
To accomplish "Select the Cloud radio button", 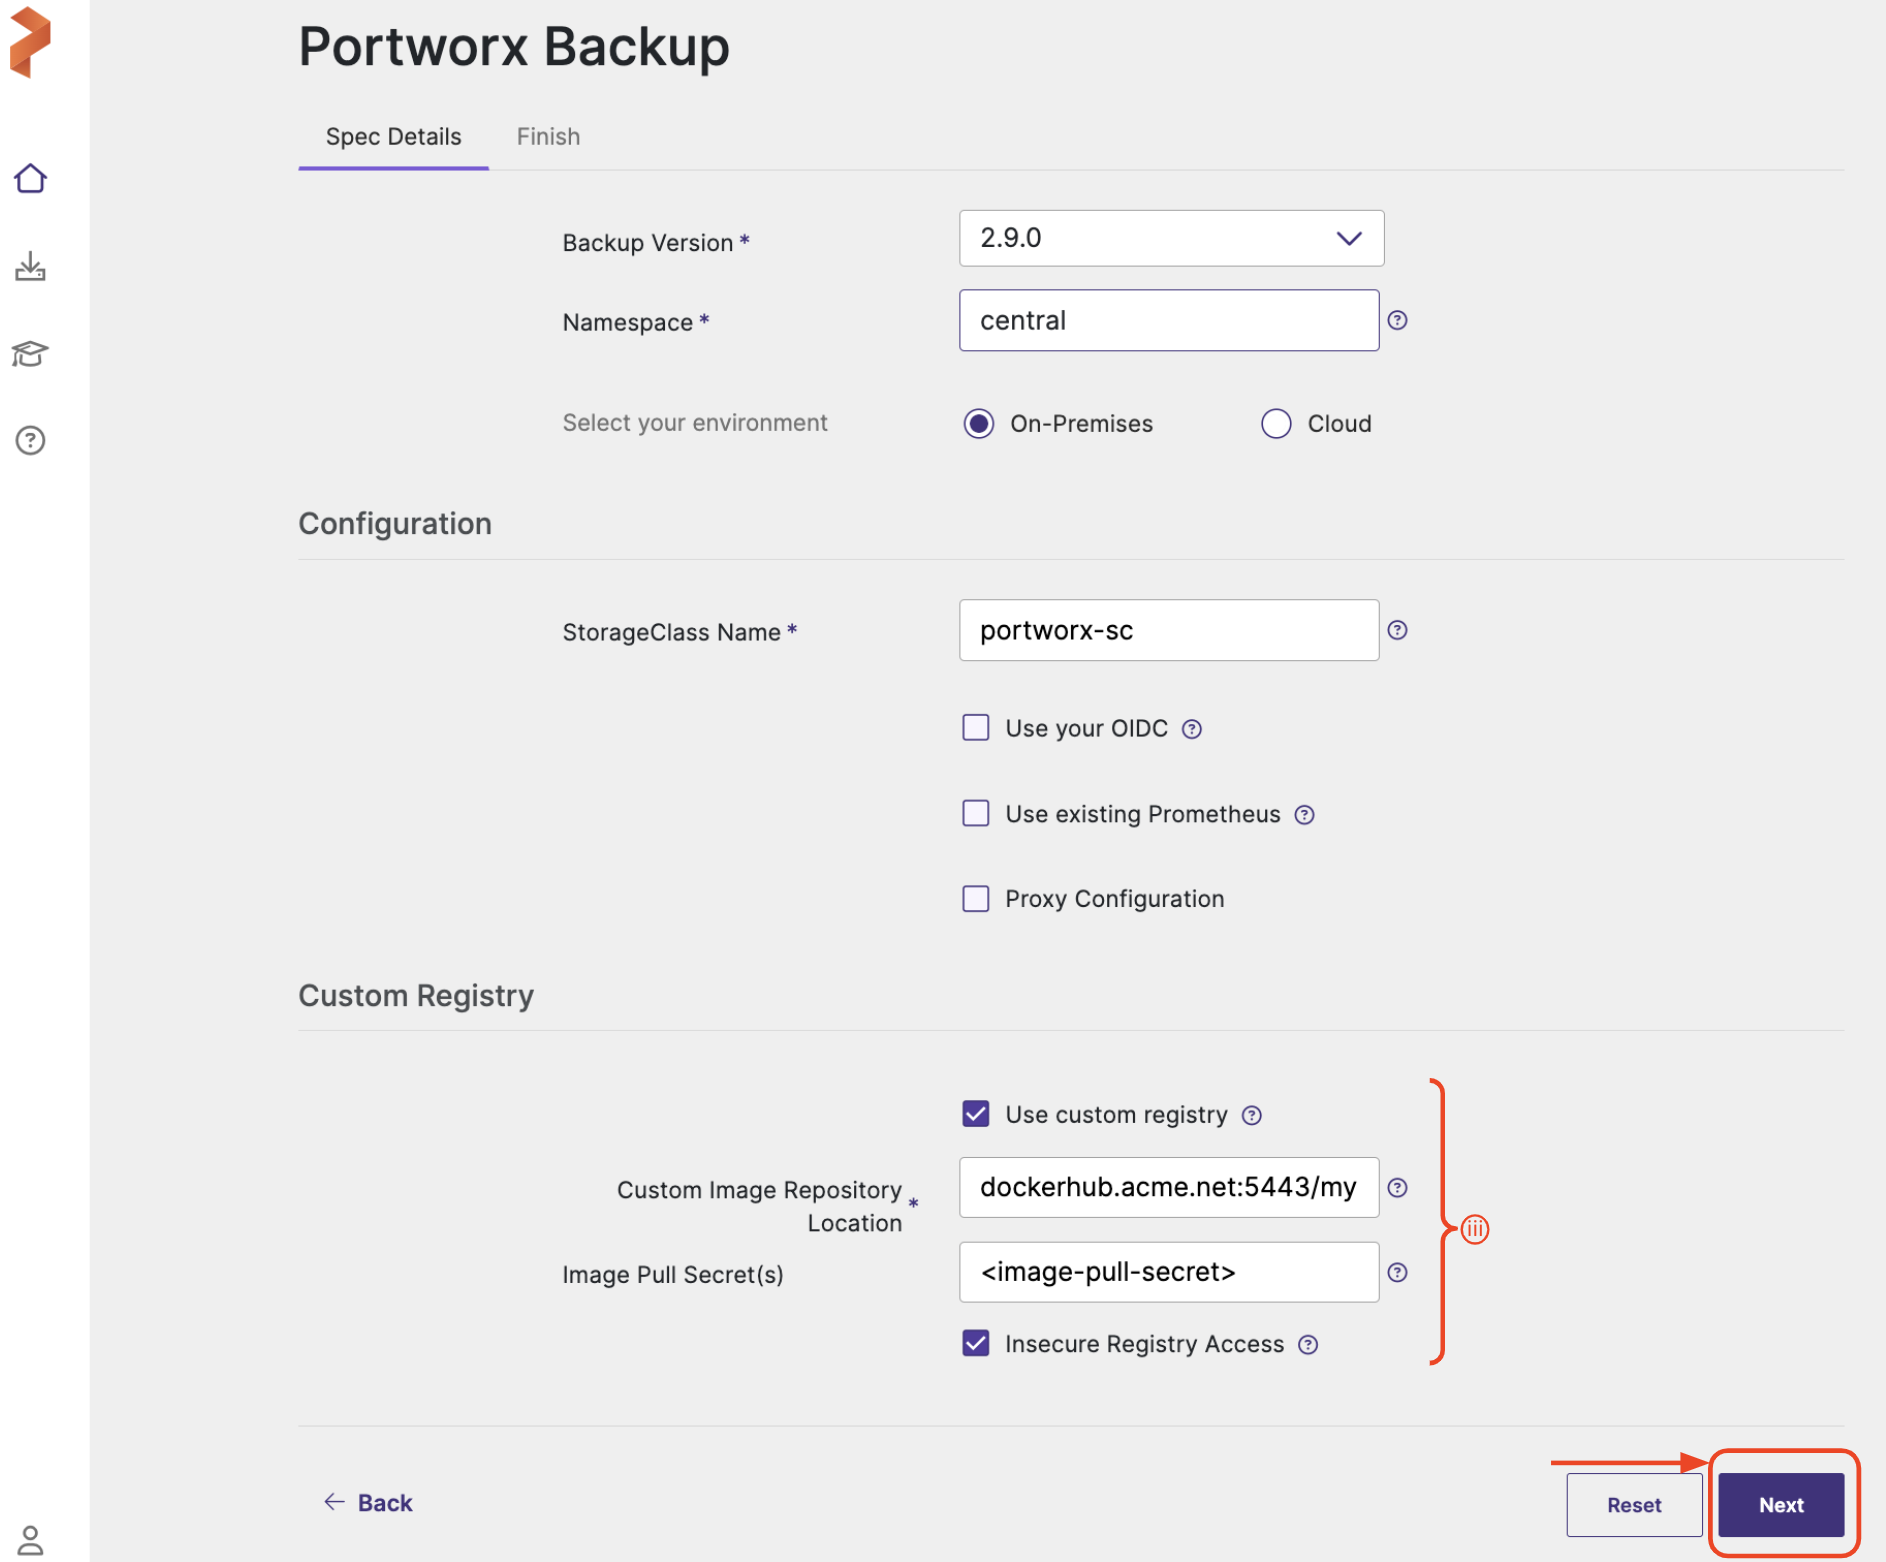I will (x=1276, y=424).
